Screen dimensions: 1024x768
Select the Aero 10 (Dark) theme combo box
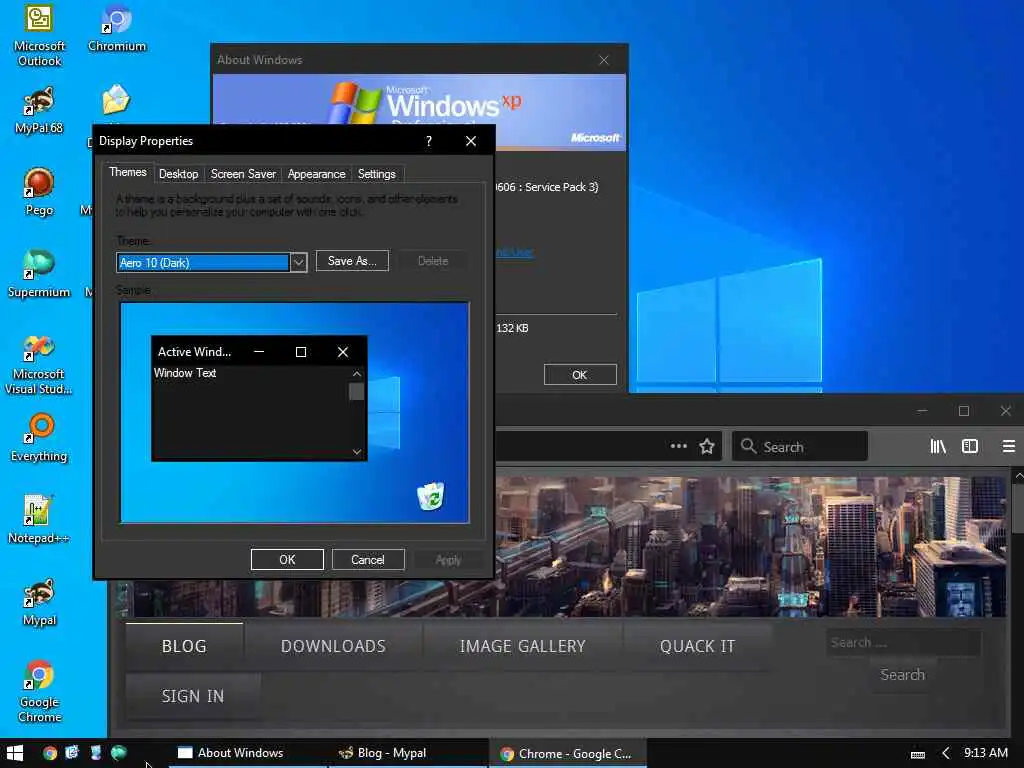tap(212, 263)
